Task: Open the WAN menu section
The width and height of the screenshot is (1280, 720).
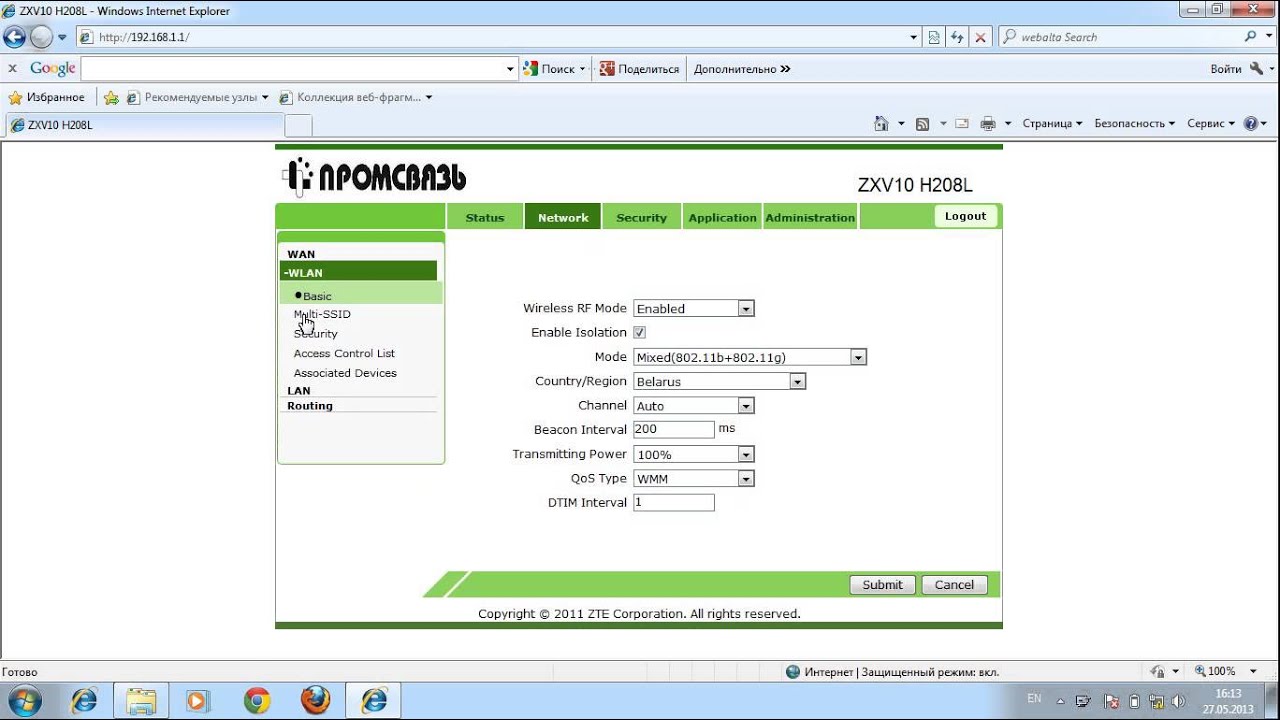Action: pos(301,254)
